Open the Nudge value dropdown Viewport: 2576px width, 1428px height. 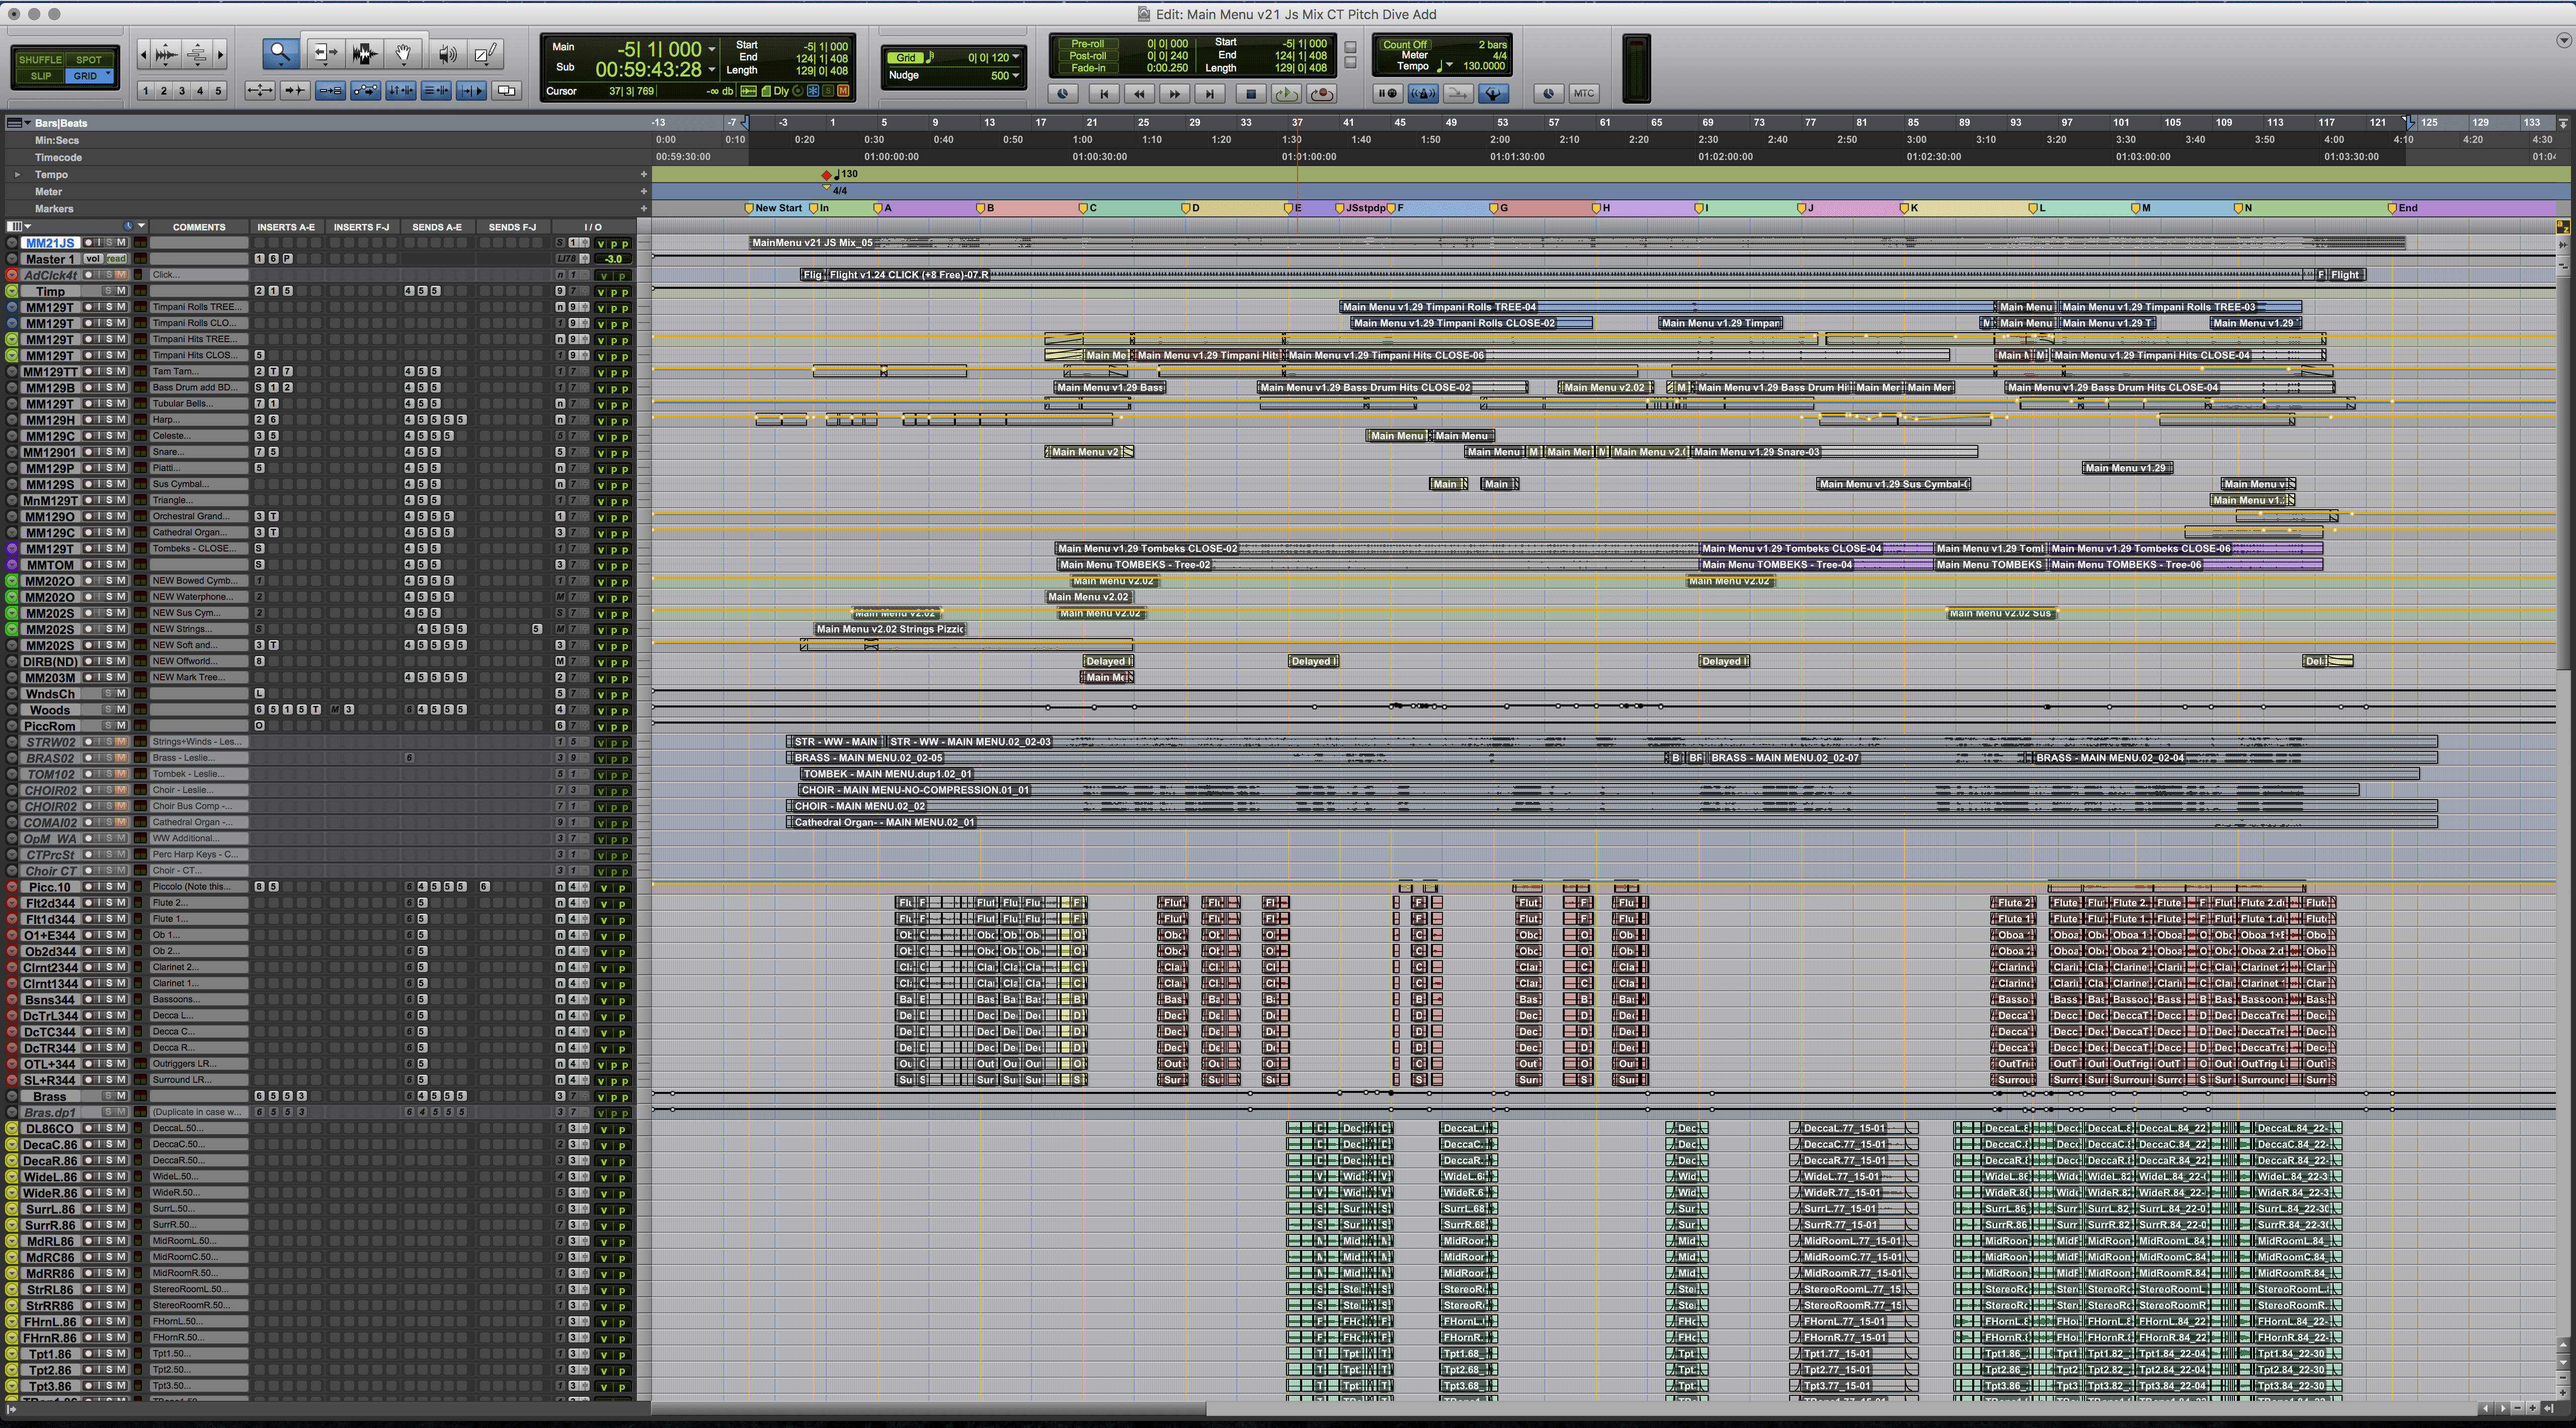1015,75
